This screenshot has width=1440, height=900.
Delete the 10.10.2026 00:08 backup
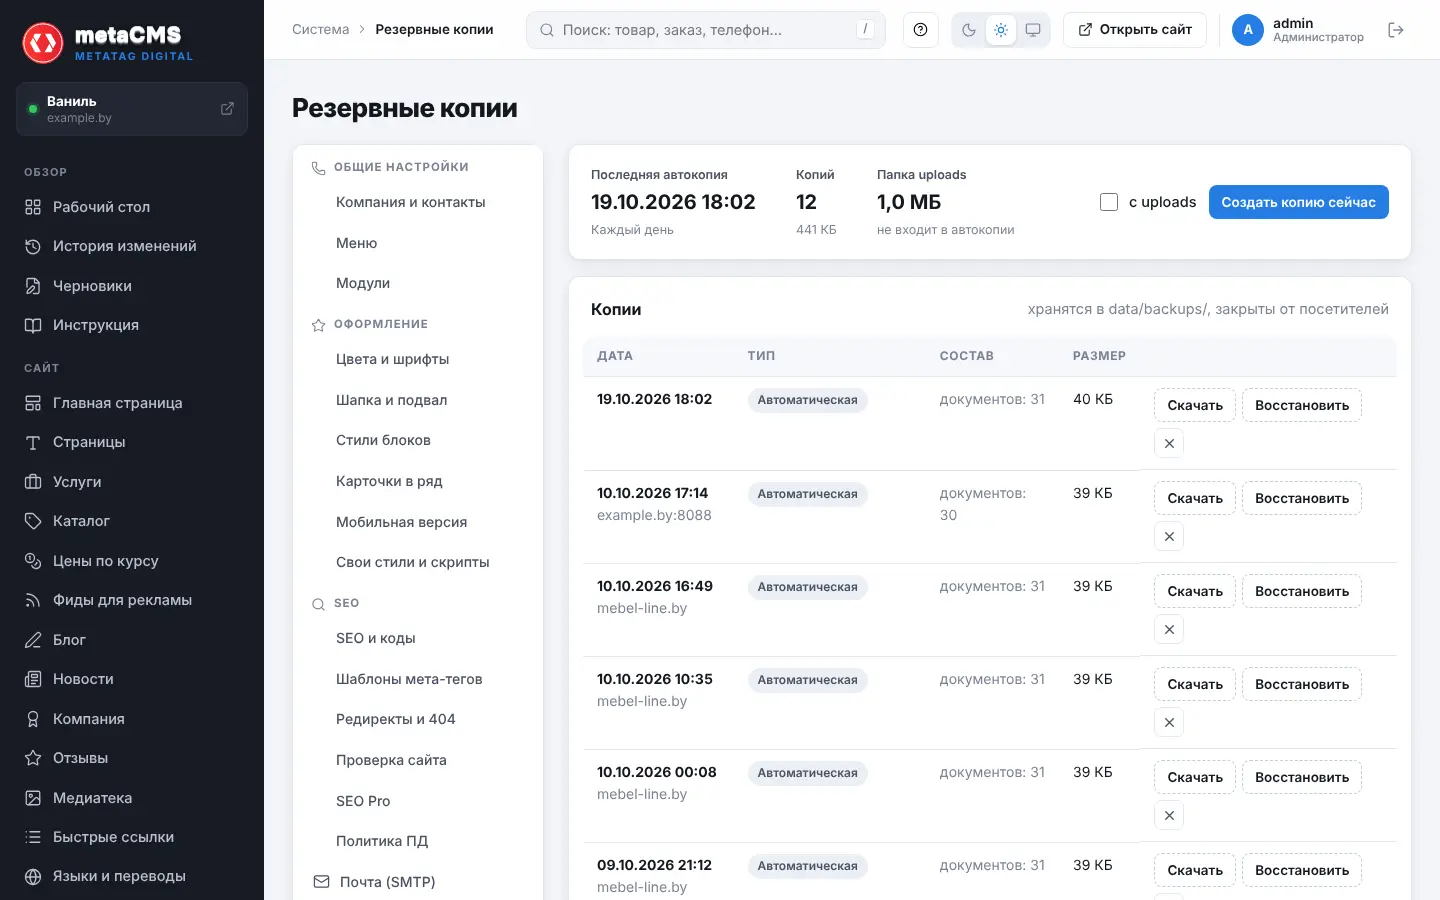coord(1169,815)
